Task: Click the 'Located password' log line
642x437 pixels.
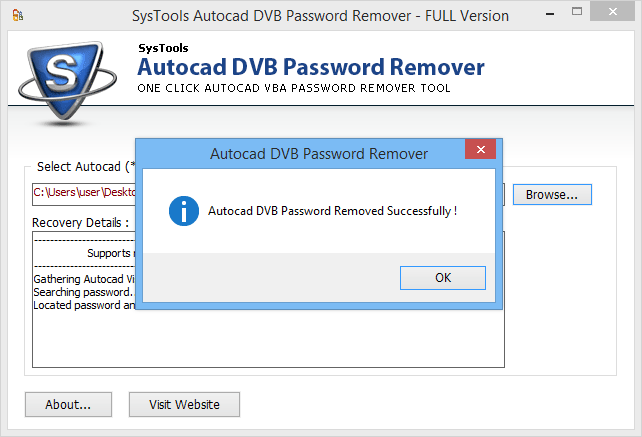Action: coord(84,305)
